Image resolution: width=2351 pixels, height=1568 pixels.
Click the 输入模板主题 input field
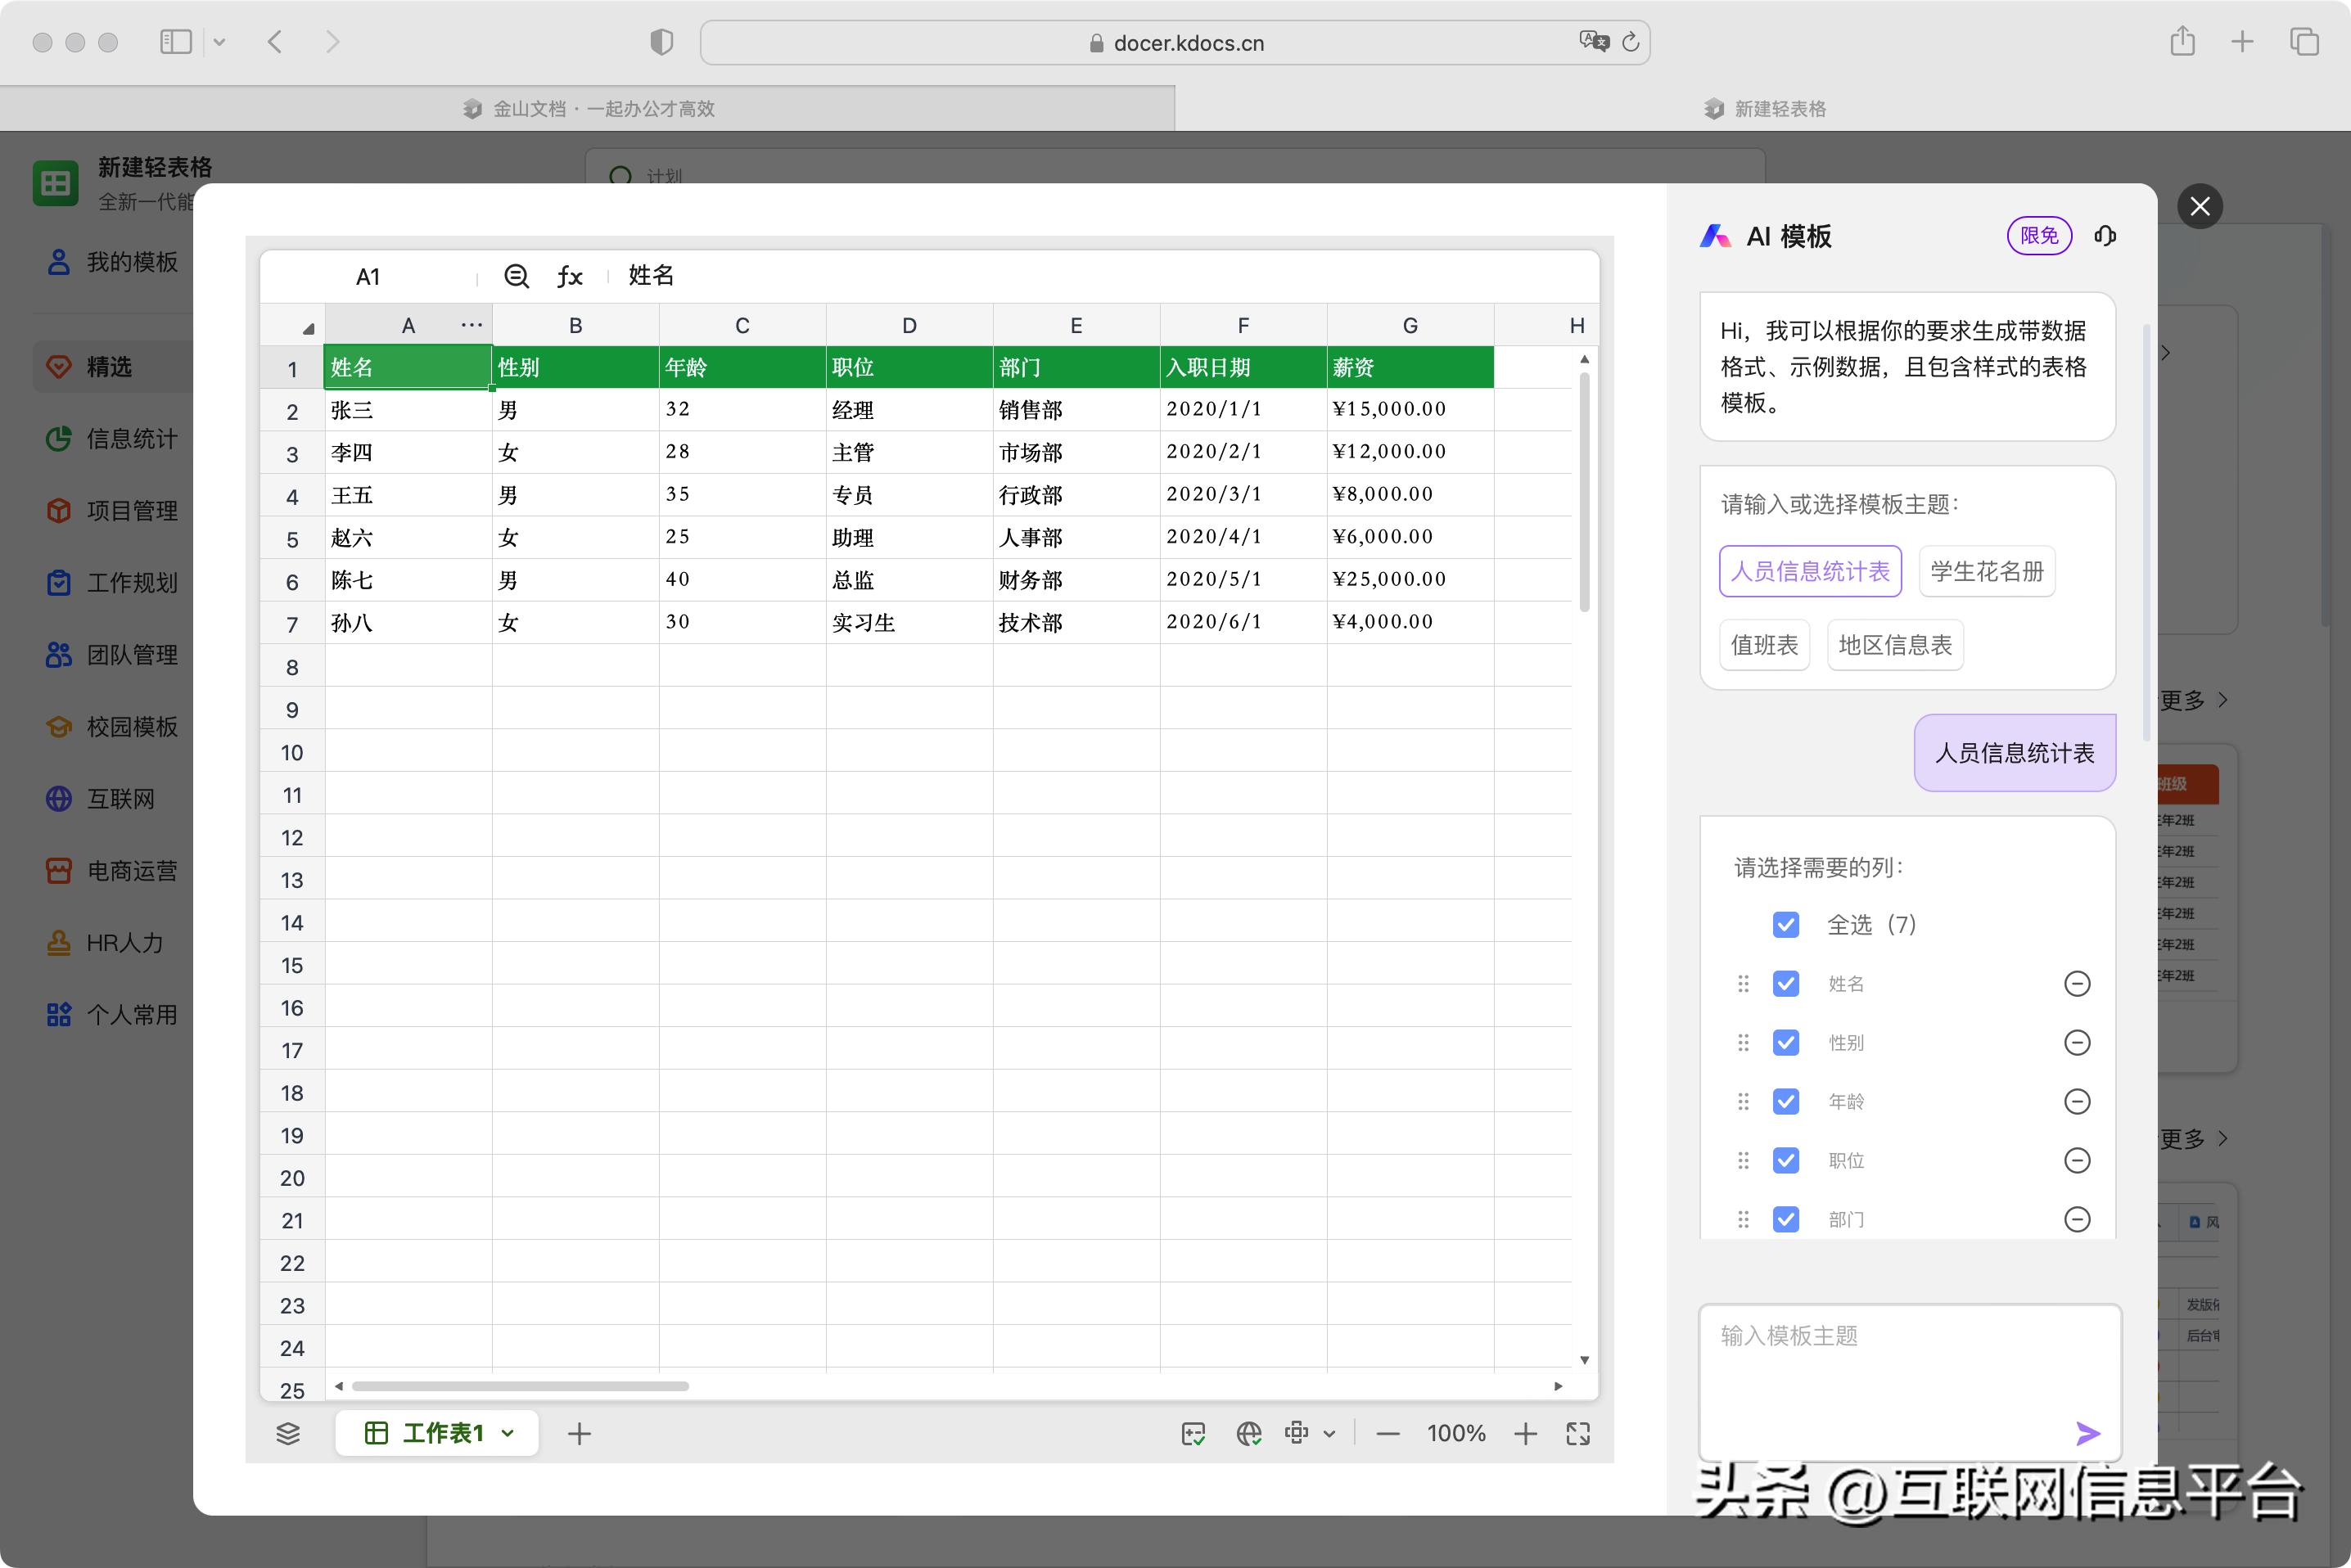[1895, 1337]
